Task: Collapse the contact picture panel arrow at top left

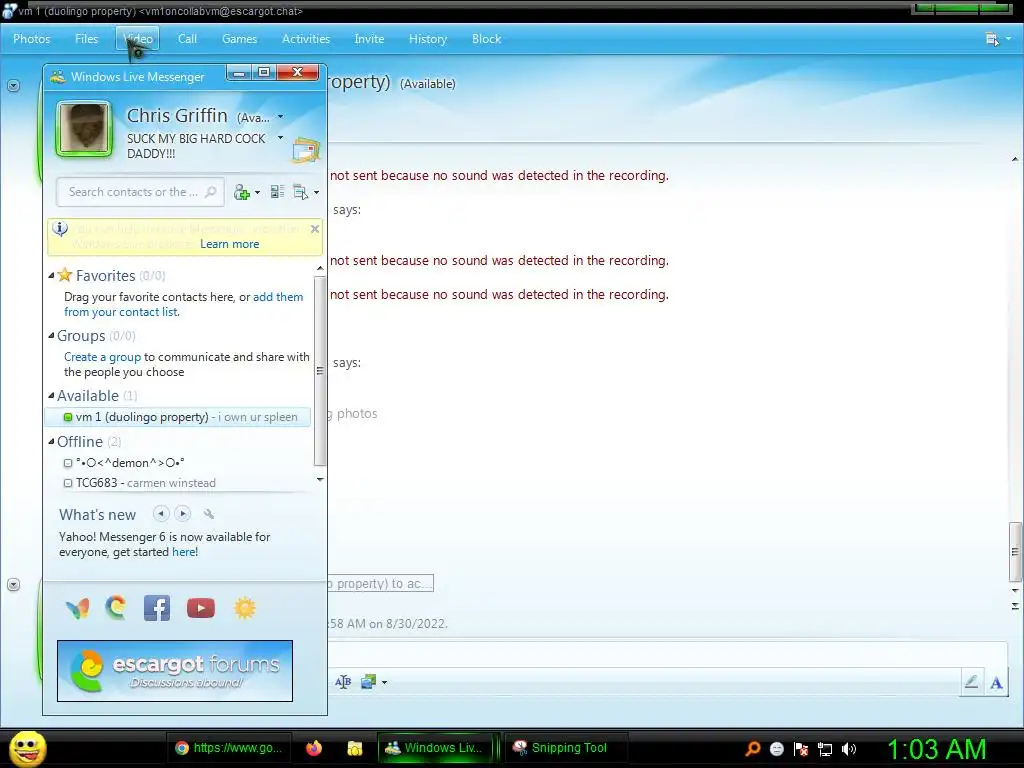Action: click(14, 86)
